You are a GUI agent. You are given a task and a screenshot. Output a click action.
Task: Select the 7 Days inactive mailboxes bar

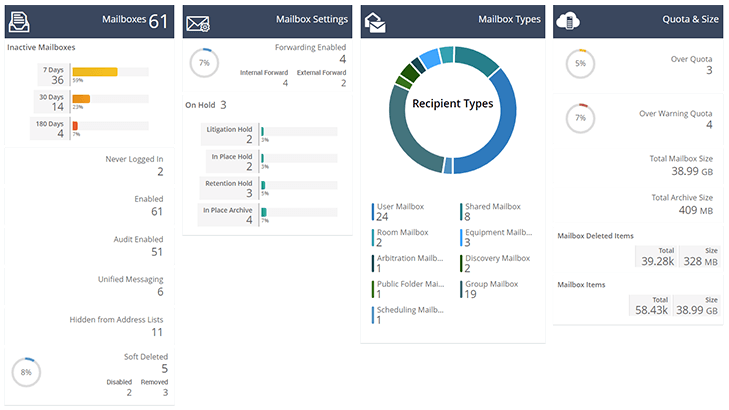tap(95, 72)
